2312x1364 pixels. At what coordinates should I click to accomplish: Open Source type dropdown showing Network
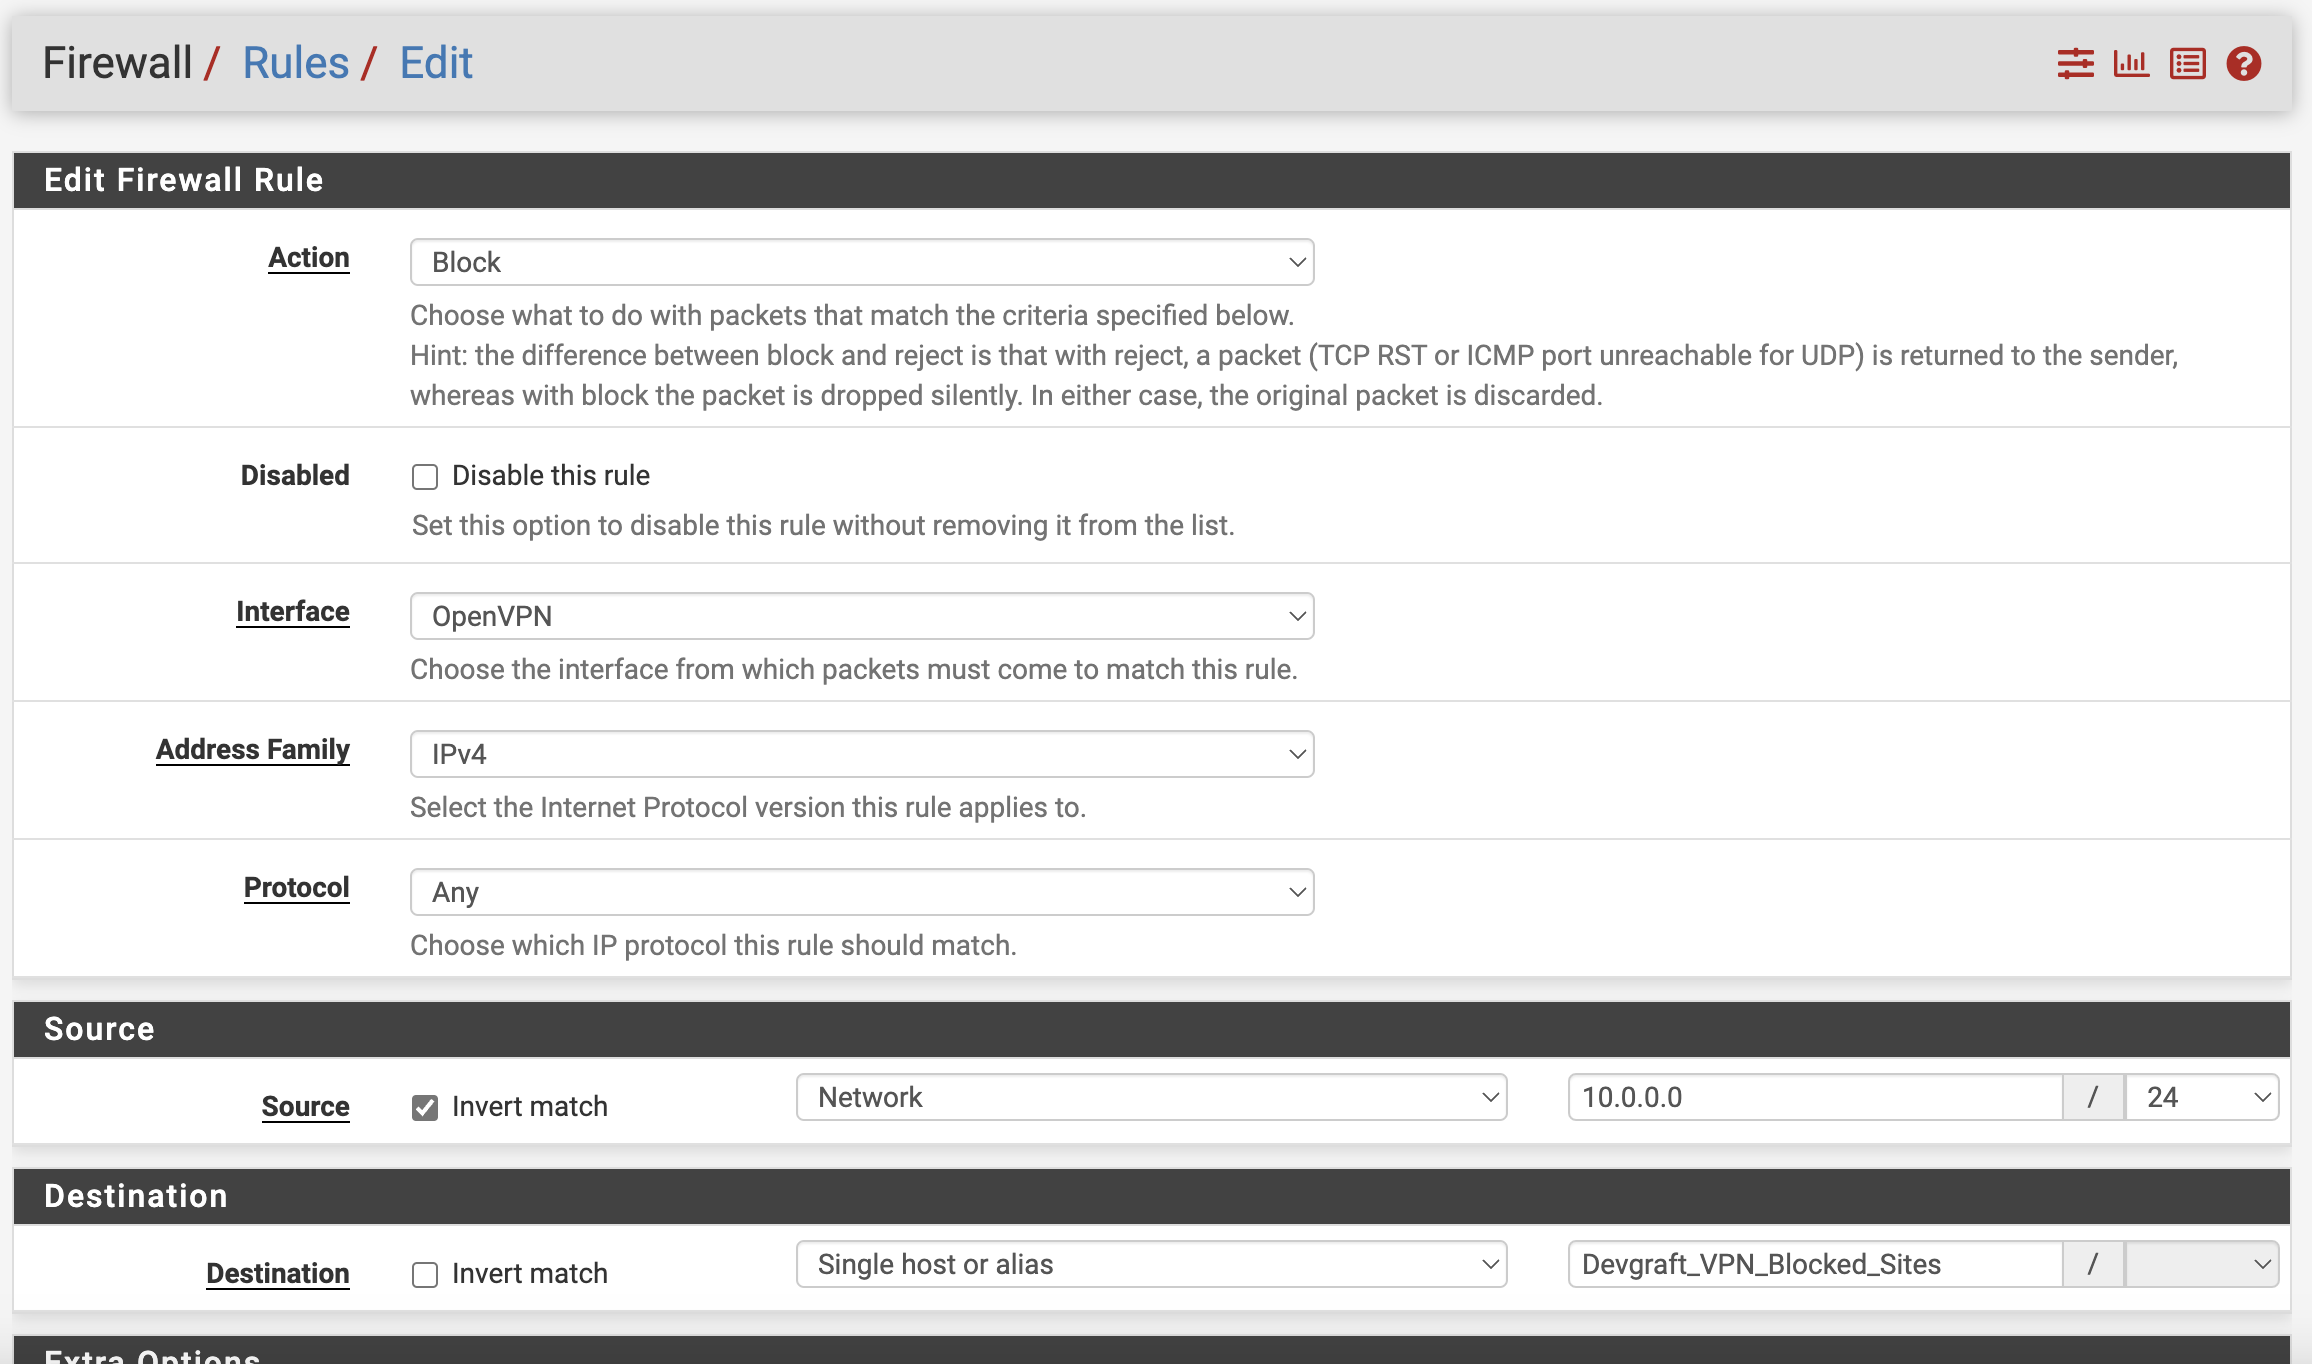pyautogui.click(x=1151, y=1097)
